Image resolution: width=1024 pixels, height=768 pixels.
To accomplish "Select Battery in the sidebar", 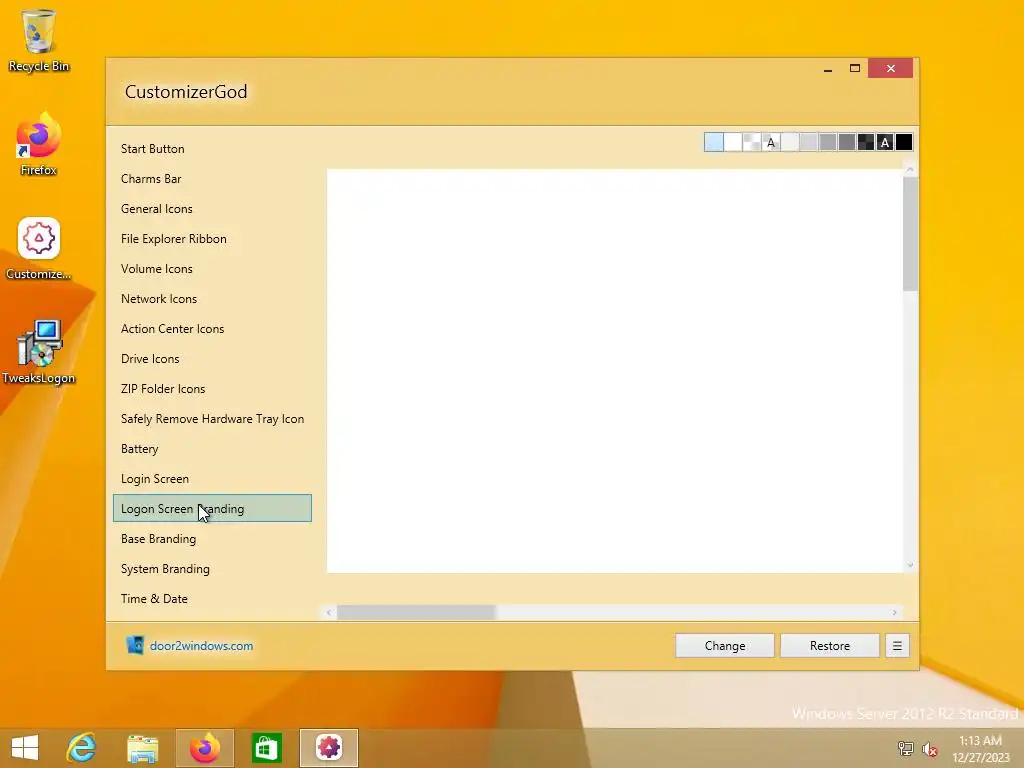I will coord(212,449).
